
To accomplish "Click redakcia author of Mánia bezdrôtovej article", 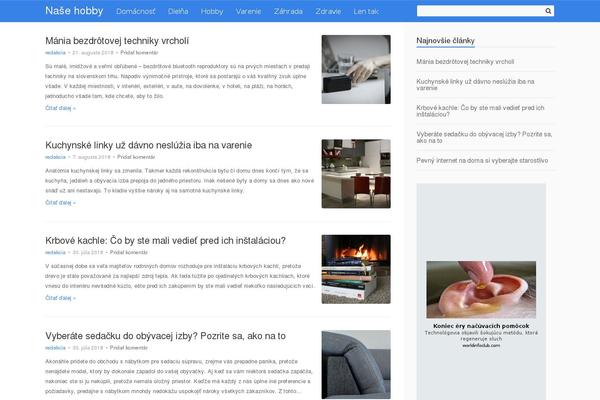I will (x=55, y=53).
